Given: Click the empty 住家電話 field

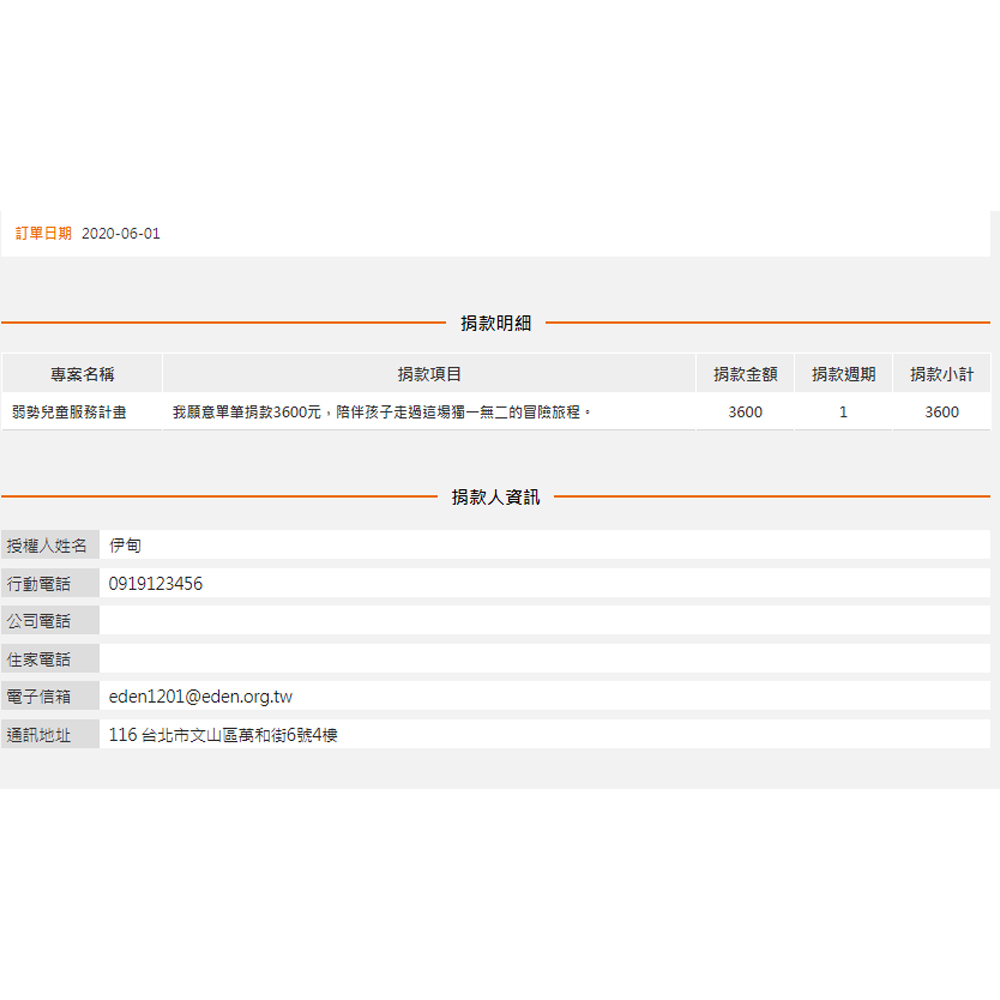Looking at the screenshot, I should click(544, 658).
